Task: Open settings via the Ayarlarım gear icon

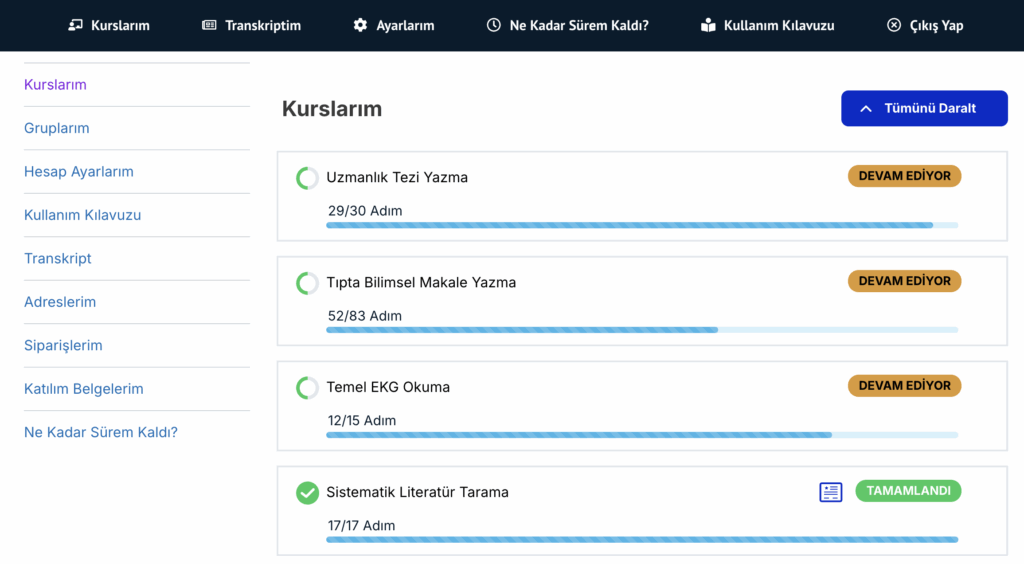Action: [360, 25]
